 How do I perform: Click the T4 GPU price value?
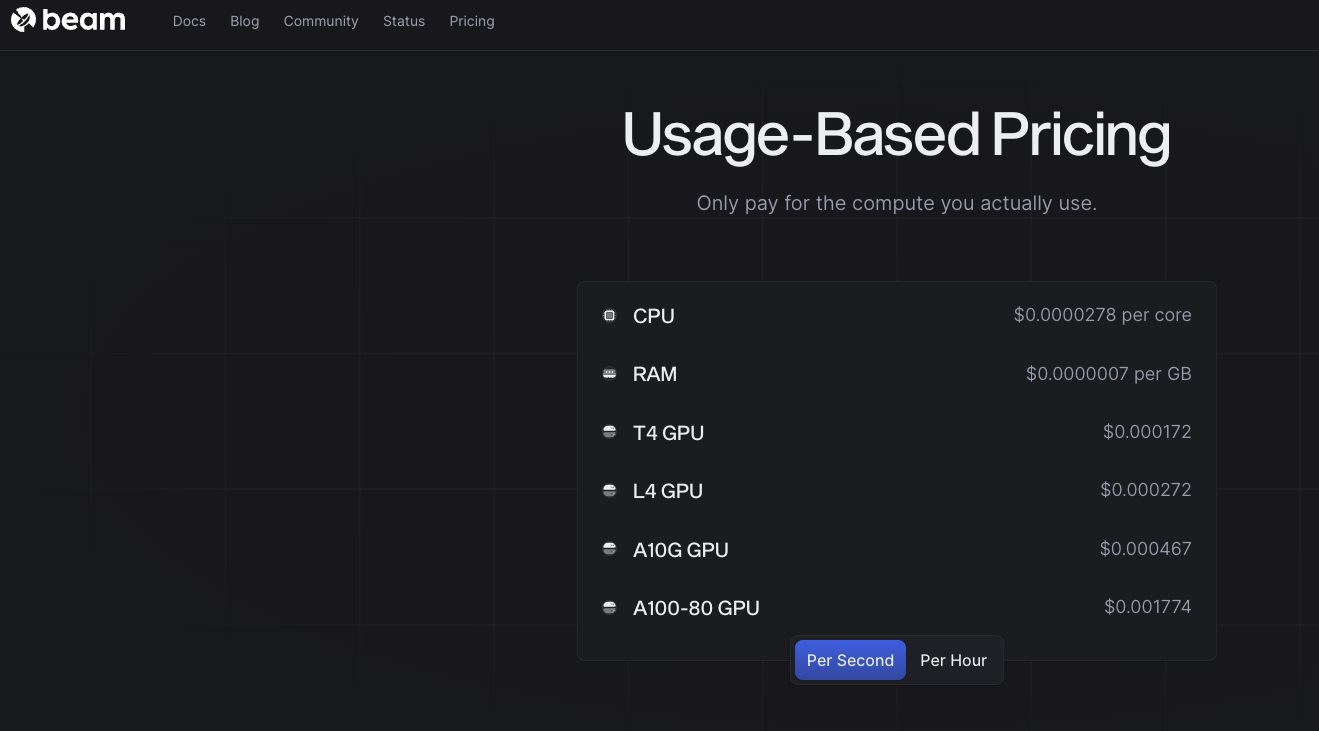coord(1147,432)
